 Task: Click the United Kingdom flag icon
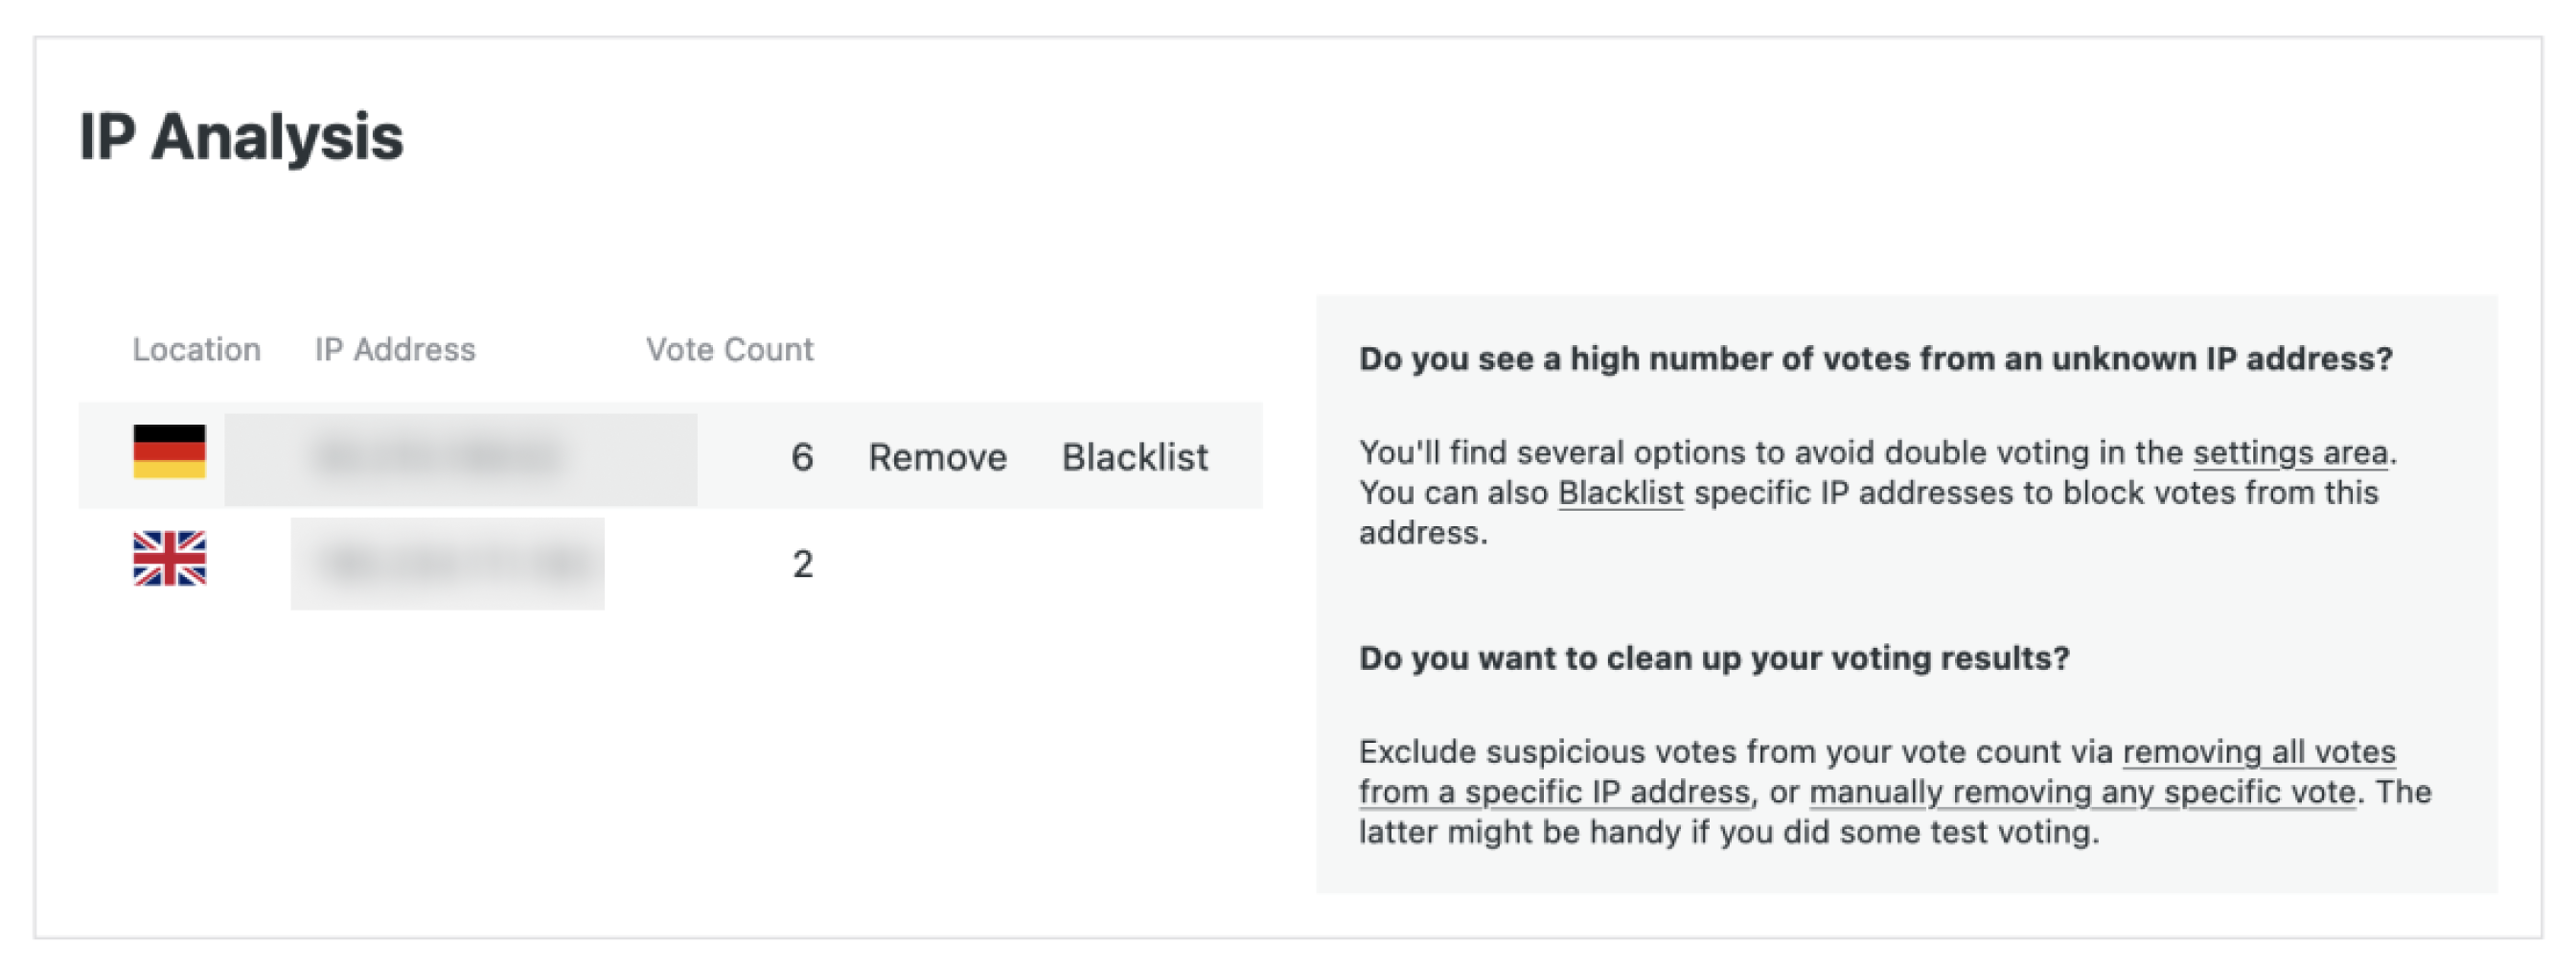click(x=169, y=558)
